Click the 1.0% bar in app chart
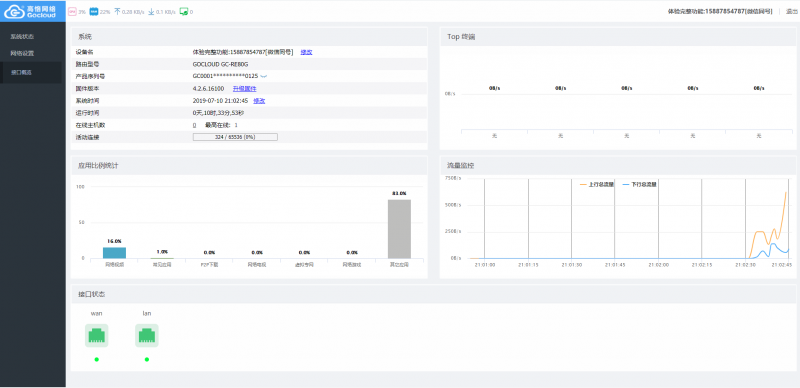The image size is (800, 388). 162,258
